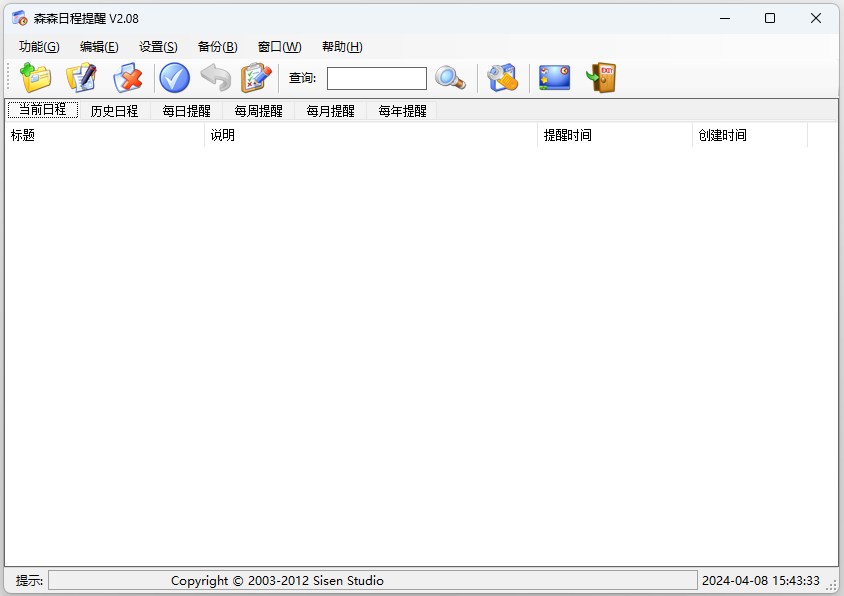Click the clipboard checklist icon
The height and width of the screenshot is (596, 844).
click(x=257, y=78)
